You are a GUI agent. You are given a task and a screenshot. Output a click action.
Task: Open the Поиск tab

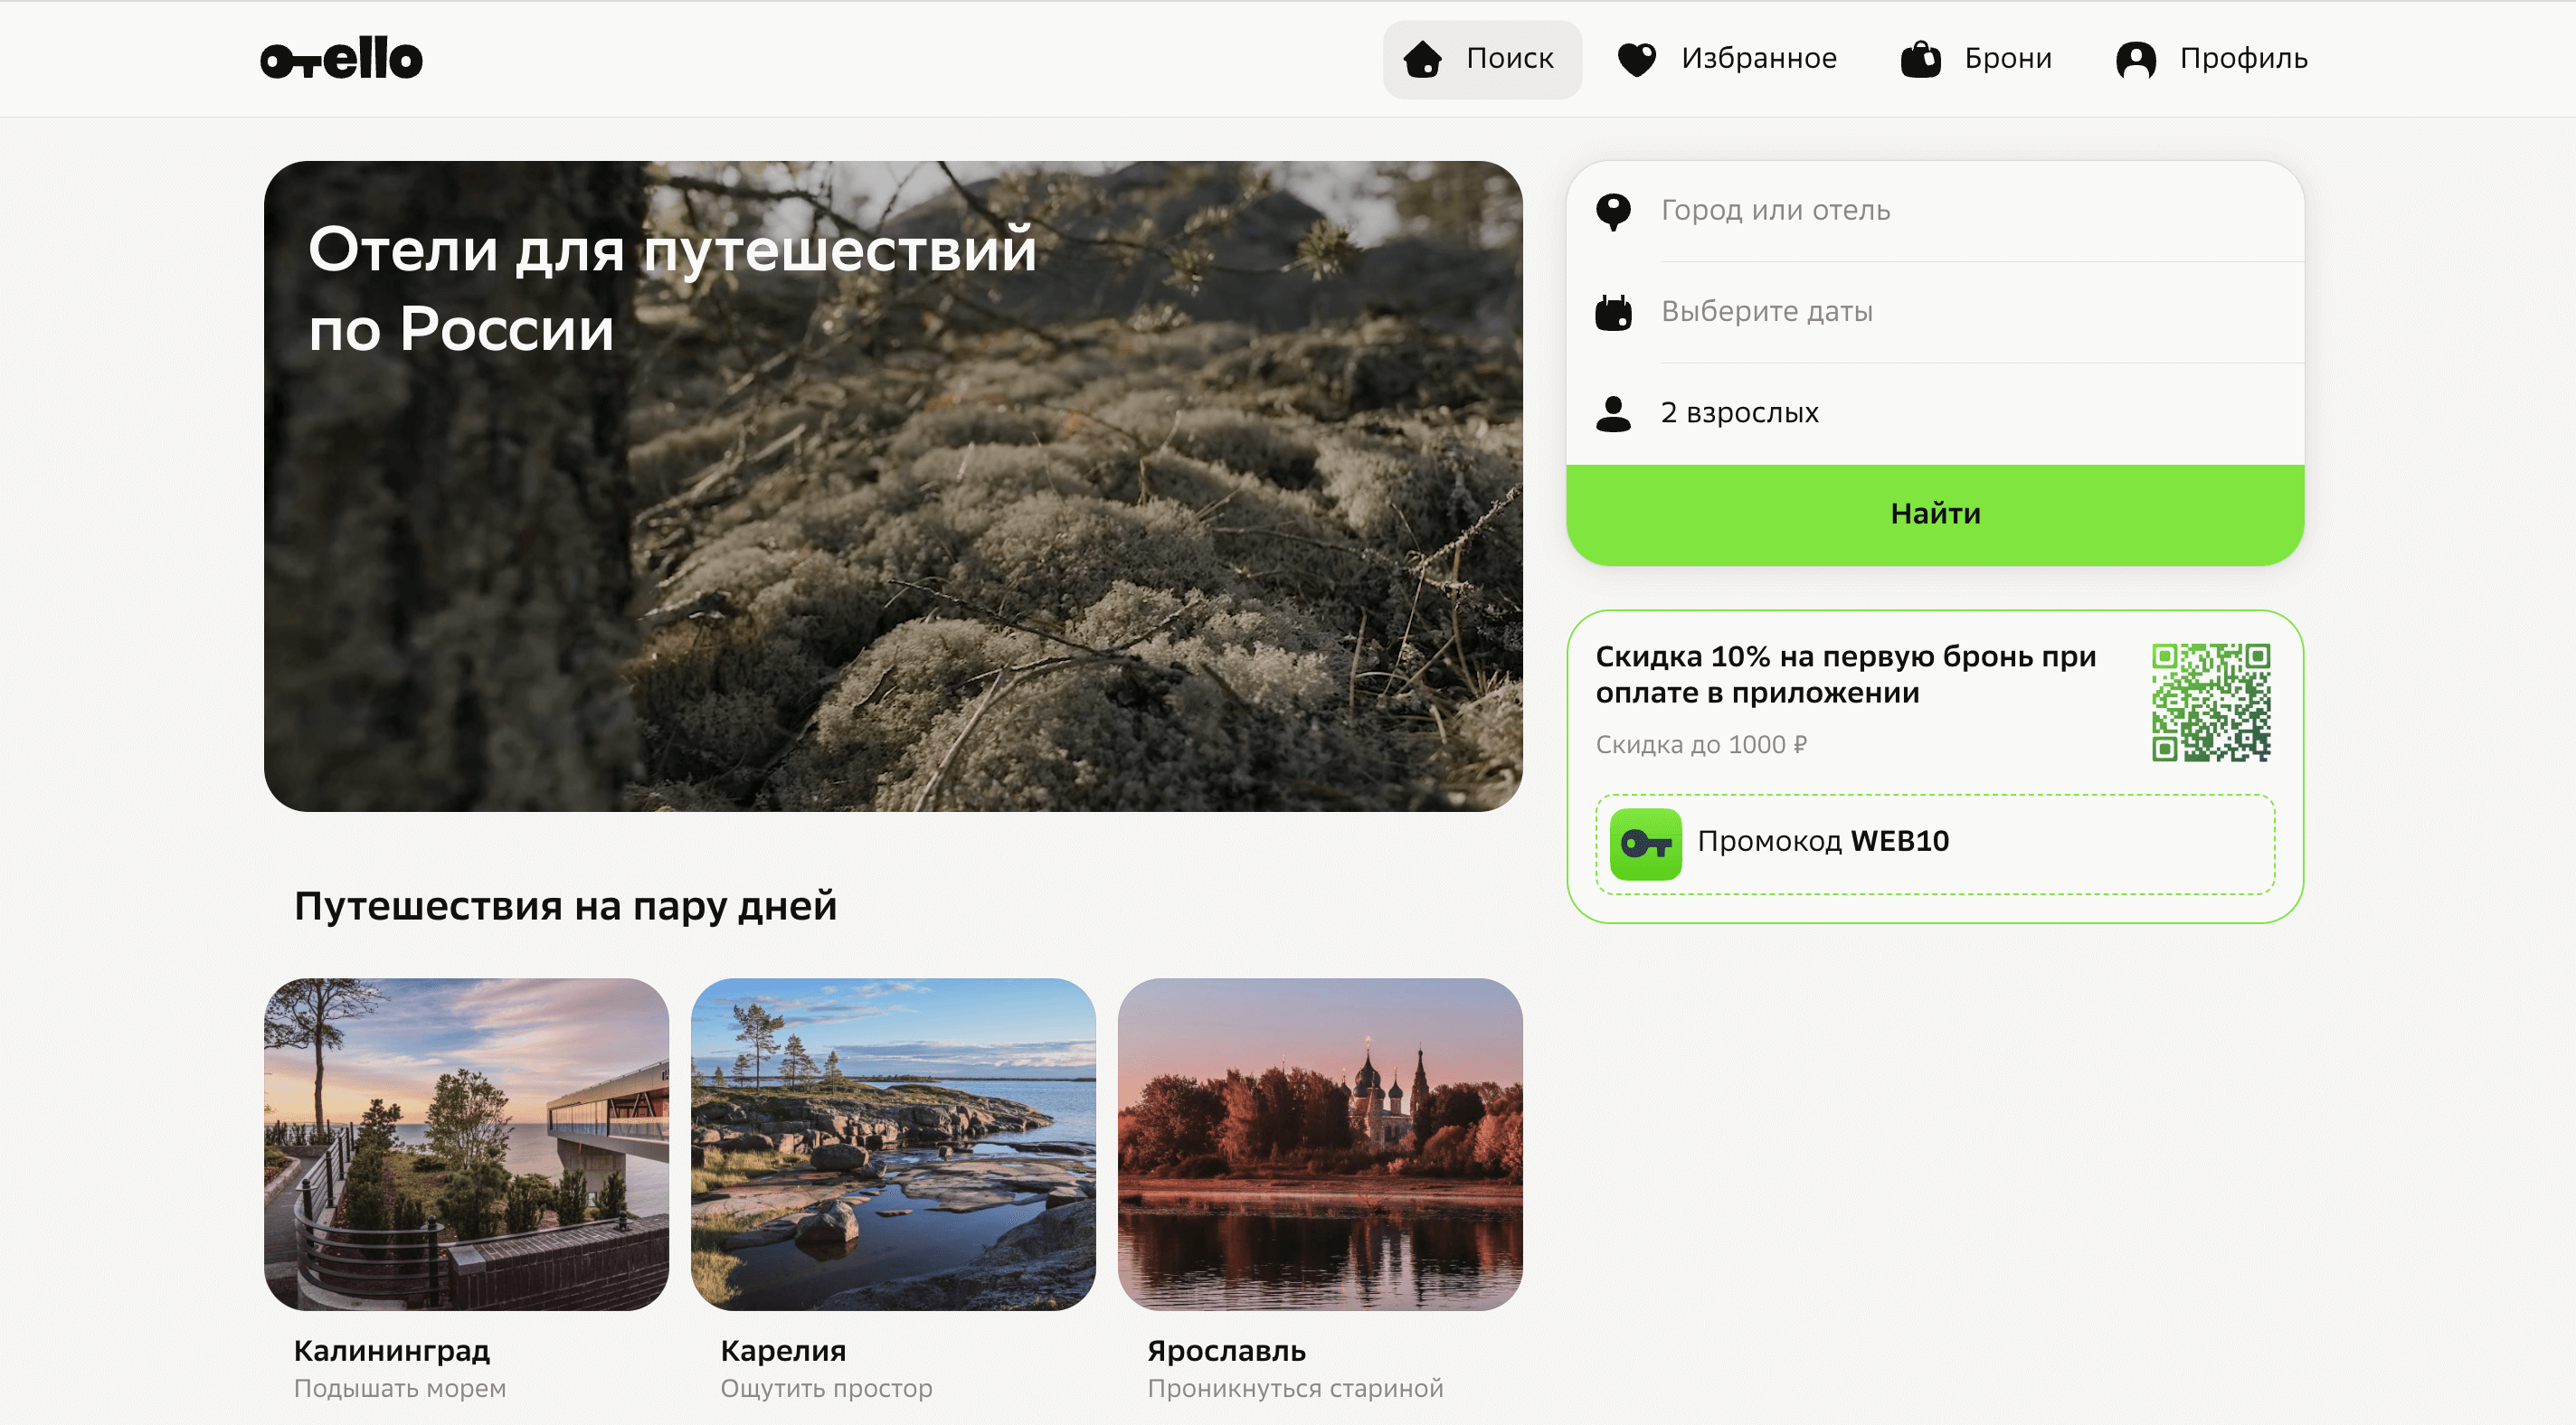click(1482, 59)
